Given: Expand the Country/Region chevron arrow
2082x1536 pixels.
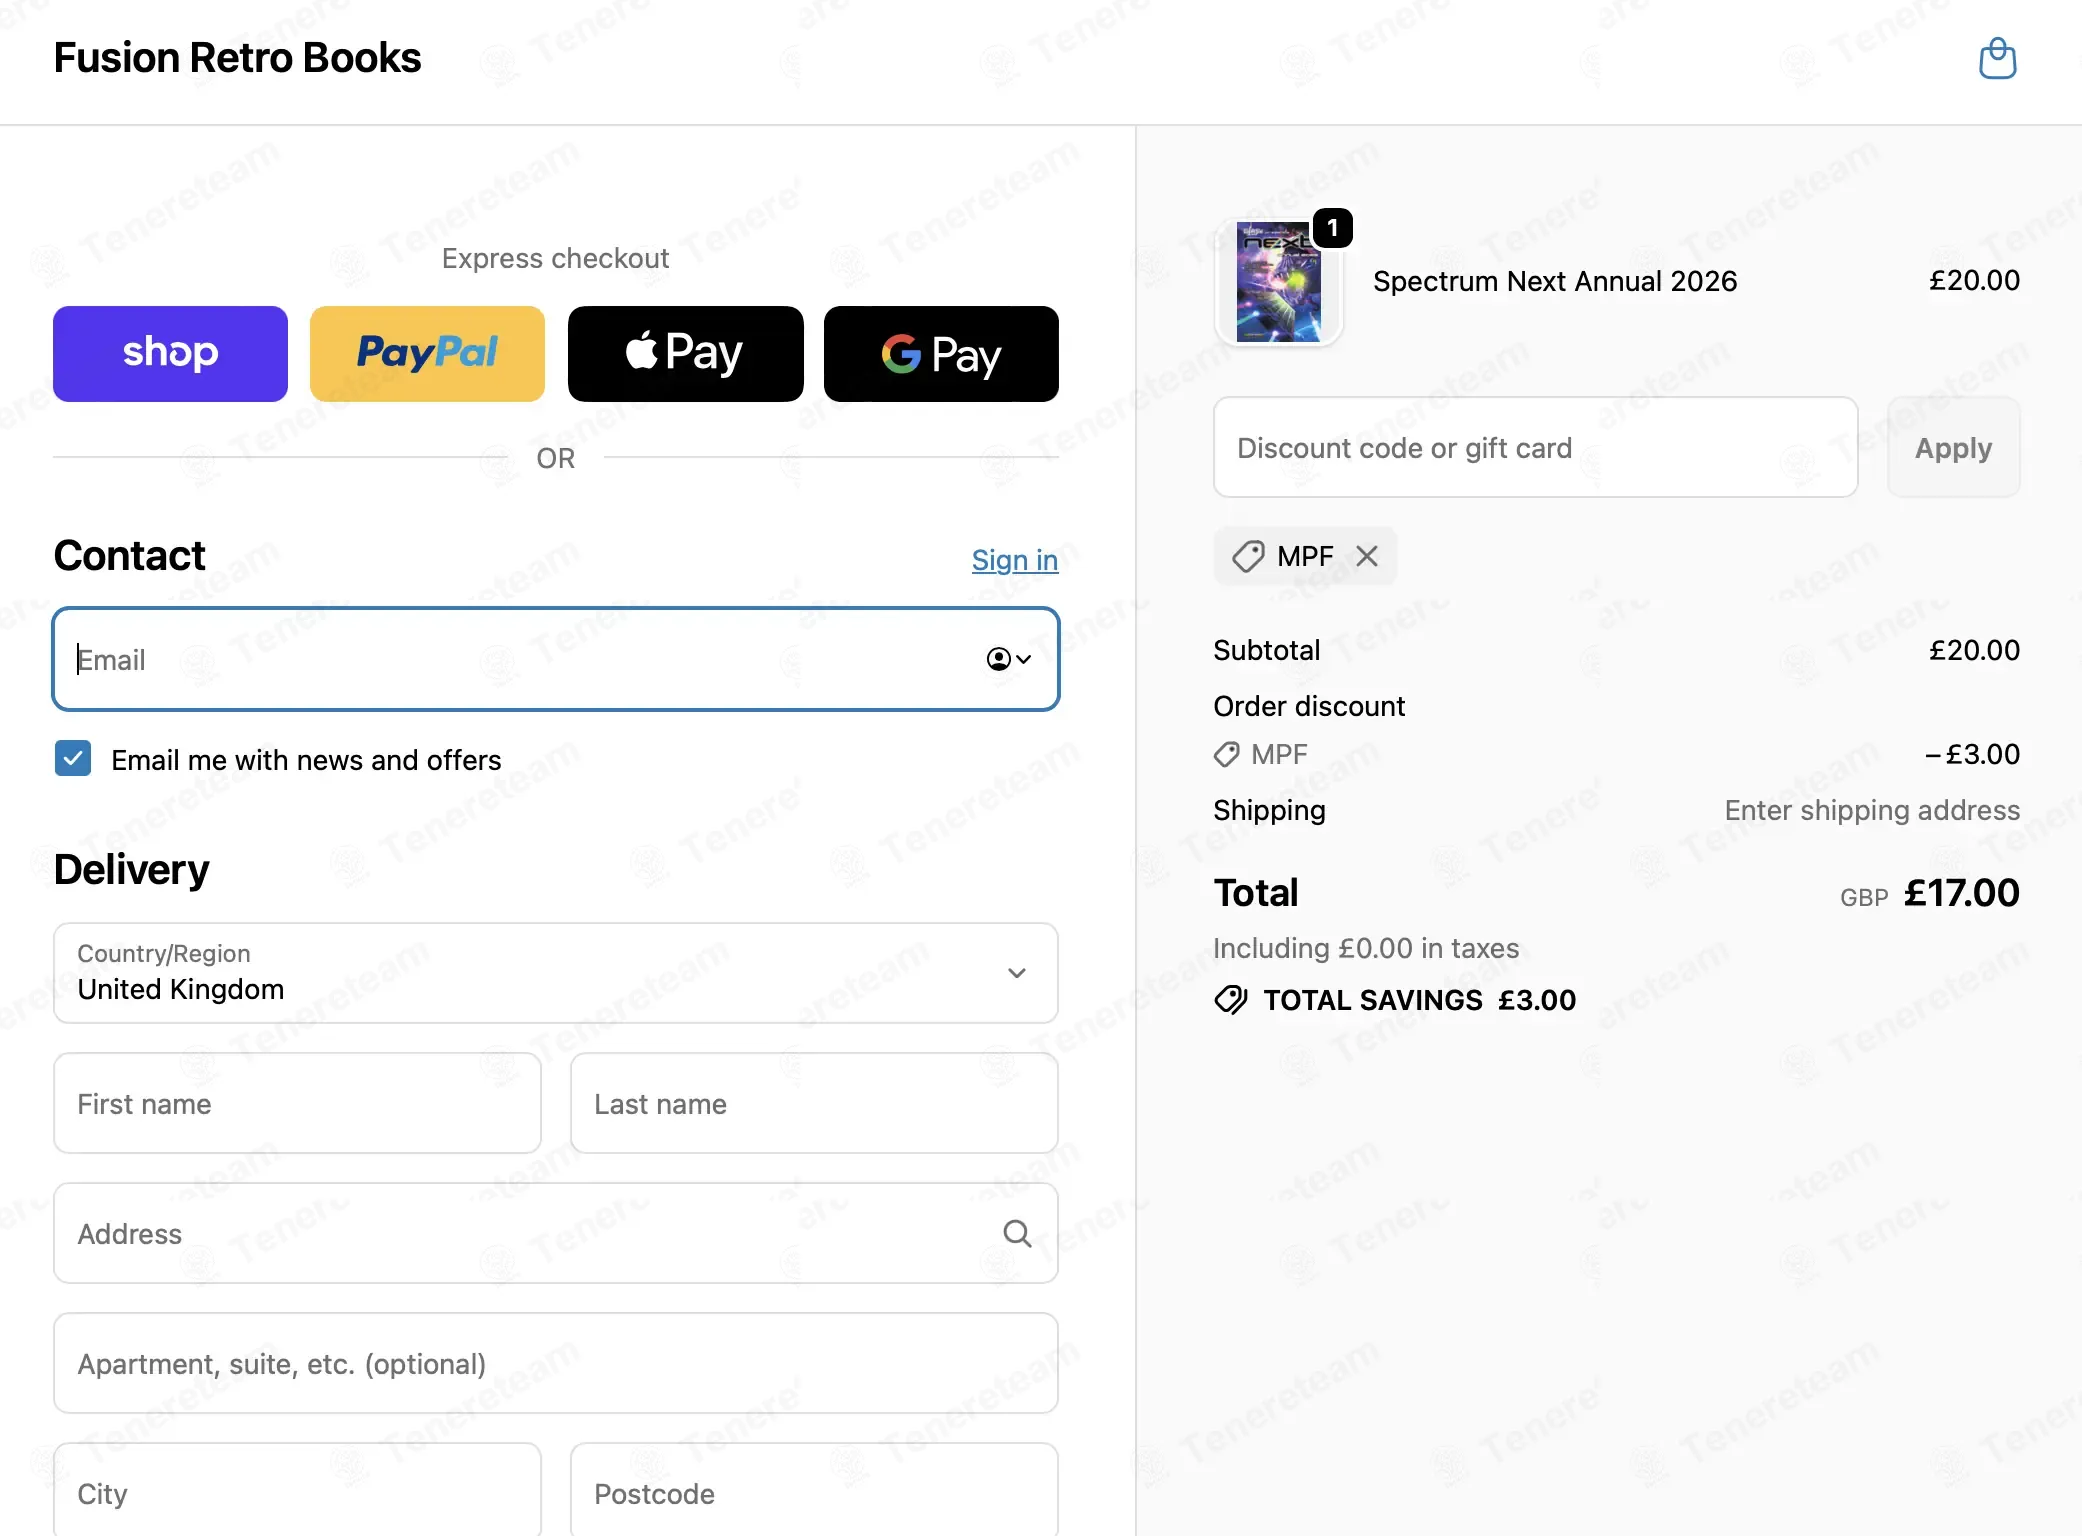Looking at the screenshot, I should point(1017,973).
